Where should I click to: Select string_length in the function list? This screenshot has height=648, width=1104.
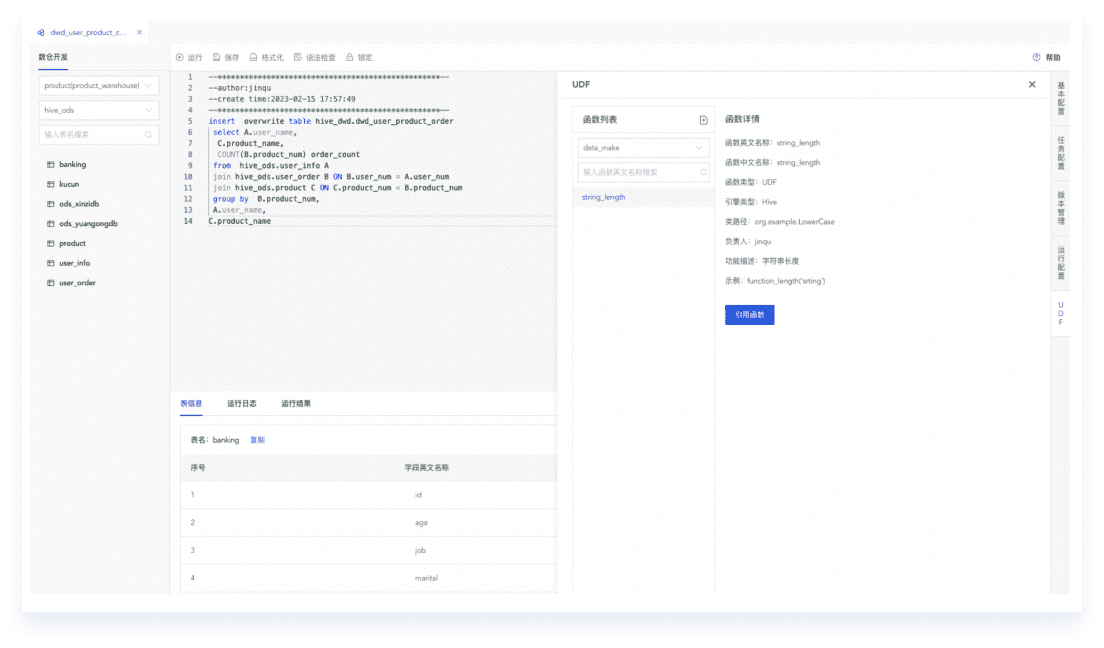click(604, 197)
